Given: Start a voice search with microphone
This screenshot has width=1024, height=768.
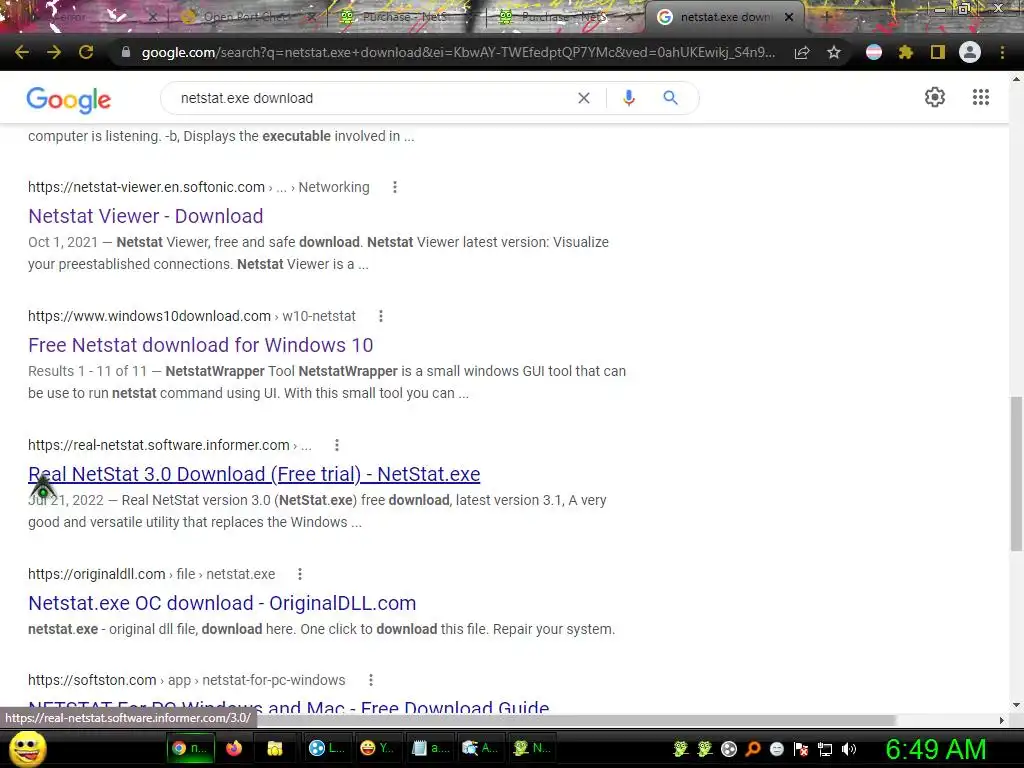Looking at the screenshot, I should coord(628,98).
